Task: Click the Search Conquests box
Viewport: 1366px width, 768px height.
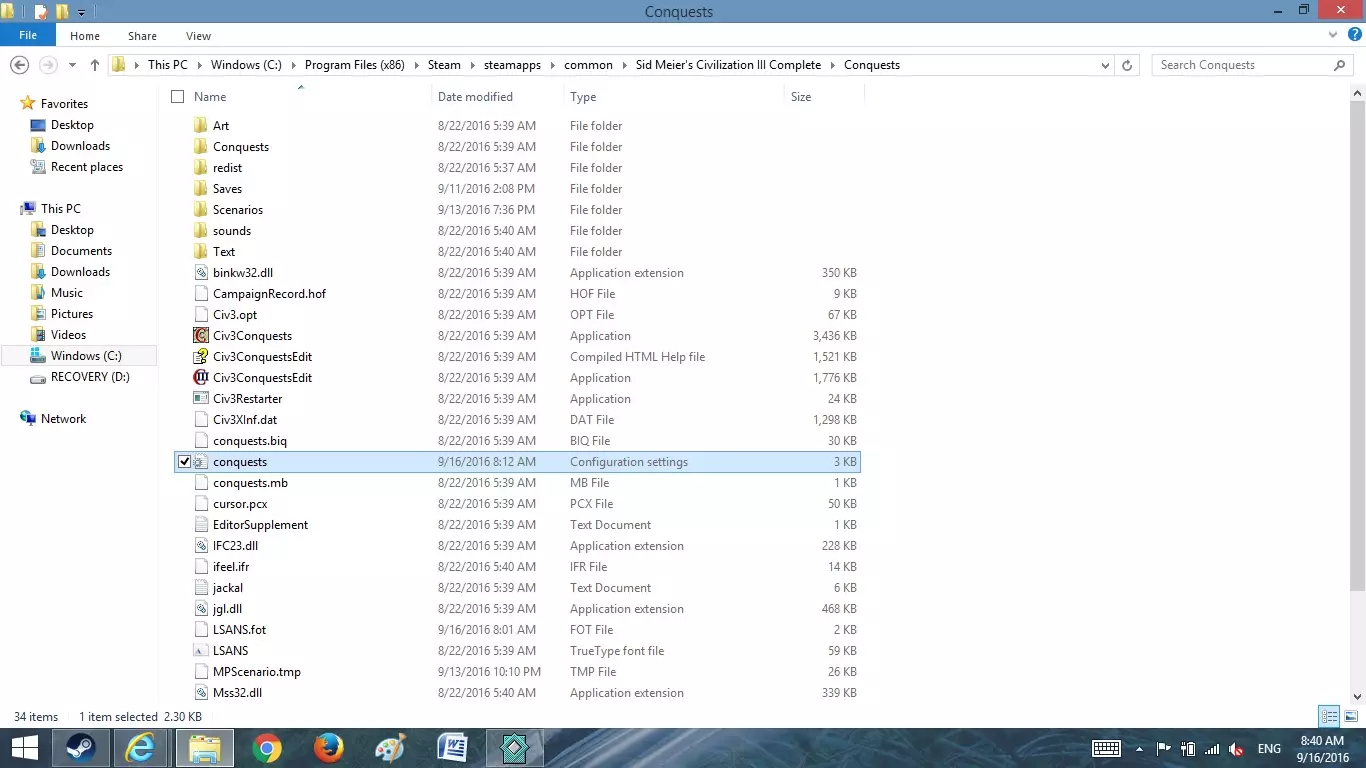Action: coord(1243,65)
